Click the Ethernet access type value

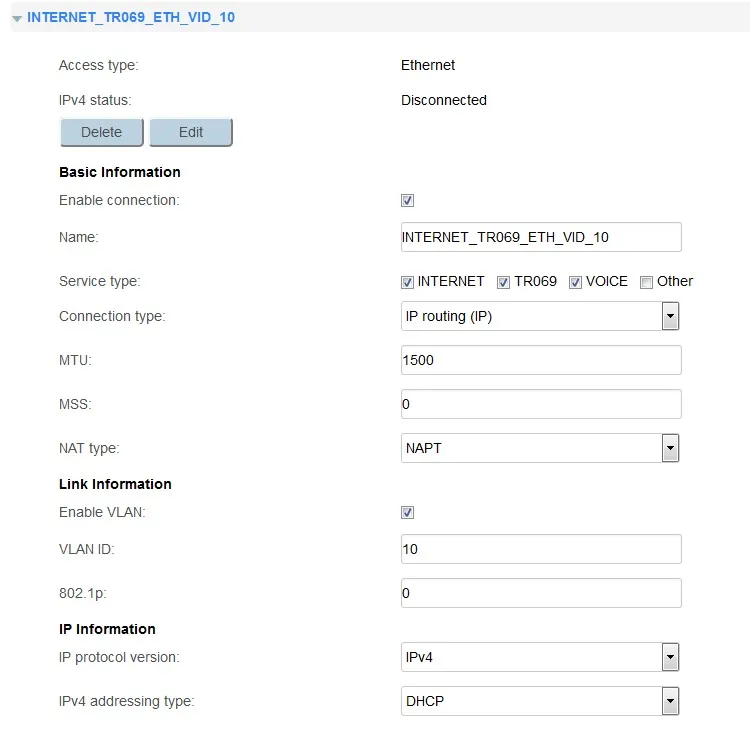(428, 65)
